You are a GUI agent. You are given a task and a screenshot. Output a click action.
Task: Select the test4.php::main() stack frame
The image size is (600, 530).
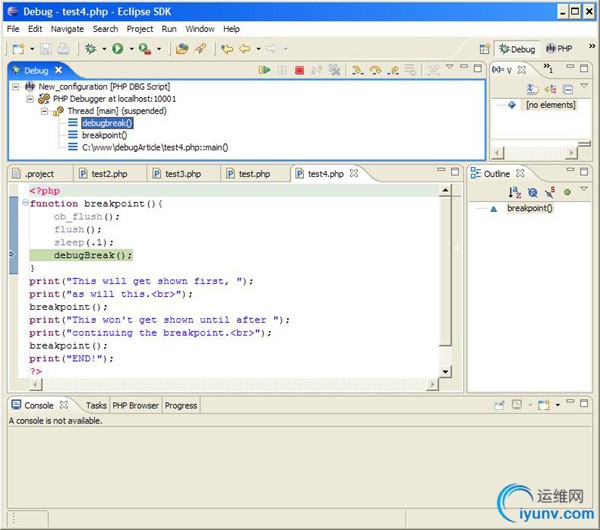click(155, 147)
